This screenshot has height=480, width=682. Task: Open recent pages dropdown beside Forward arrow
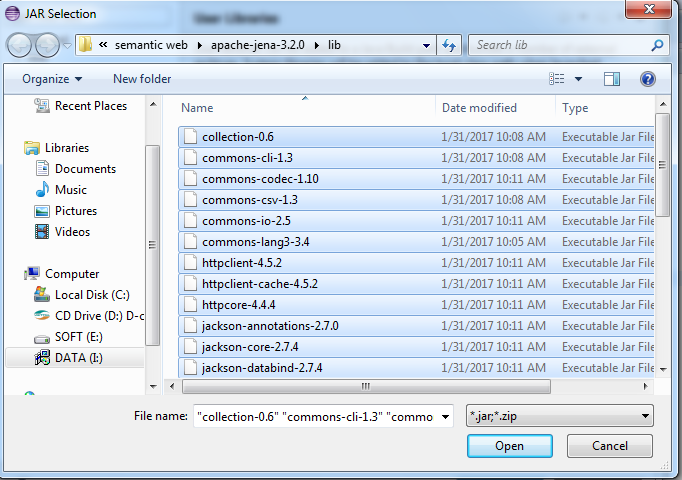tap(67, 45)
